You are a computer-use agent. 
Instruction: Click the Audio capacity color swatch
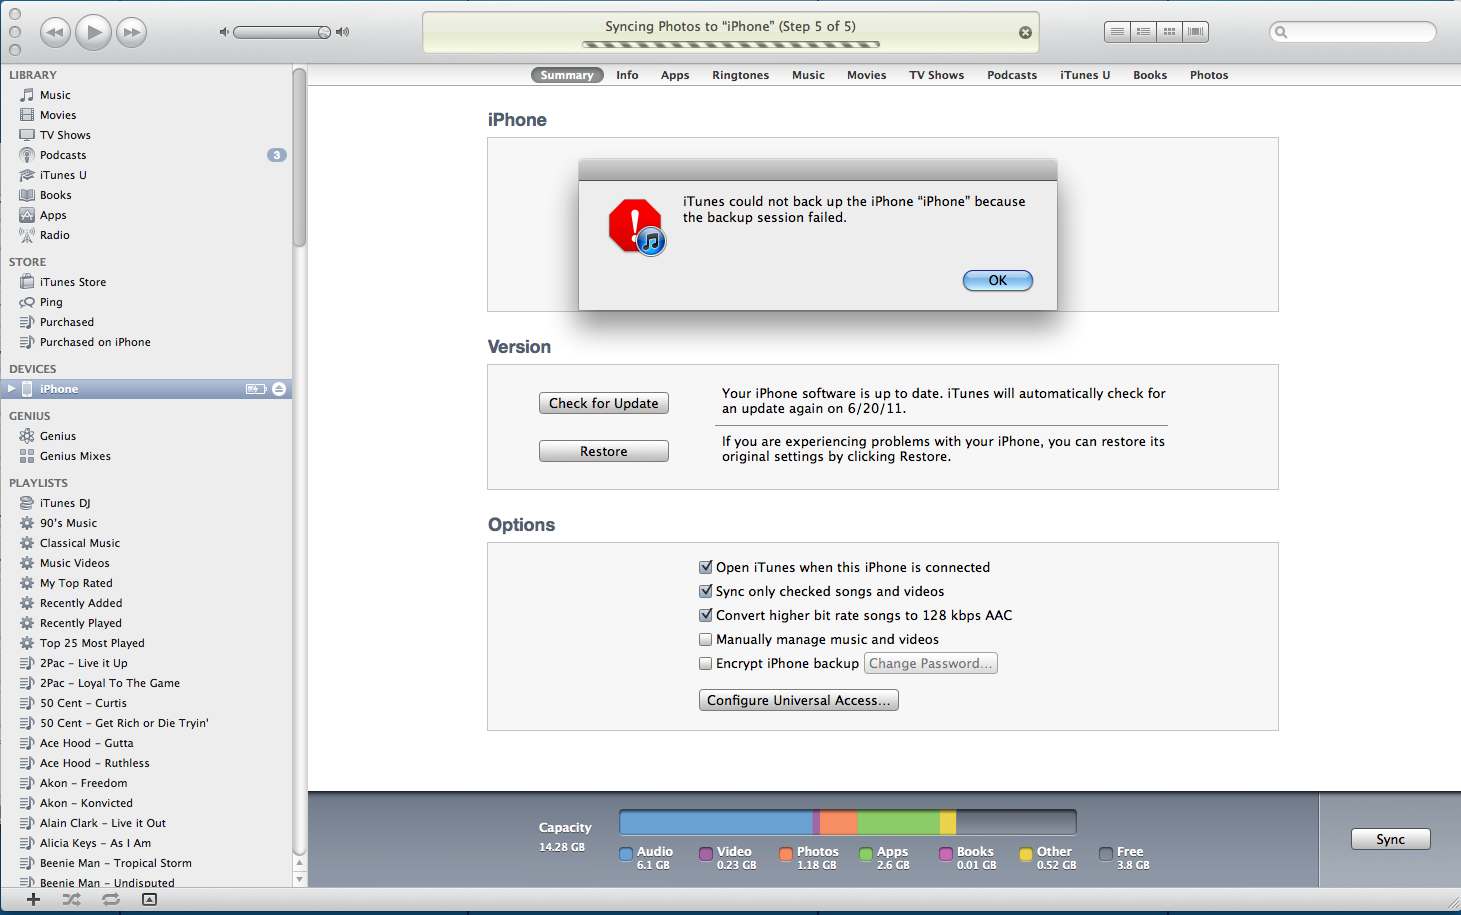tap(626, 854)
